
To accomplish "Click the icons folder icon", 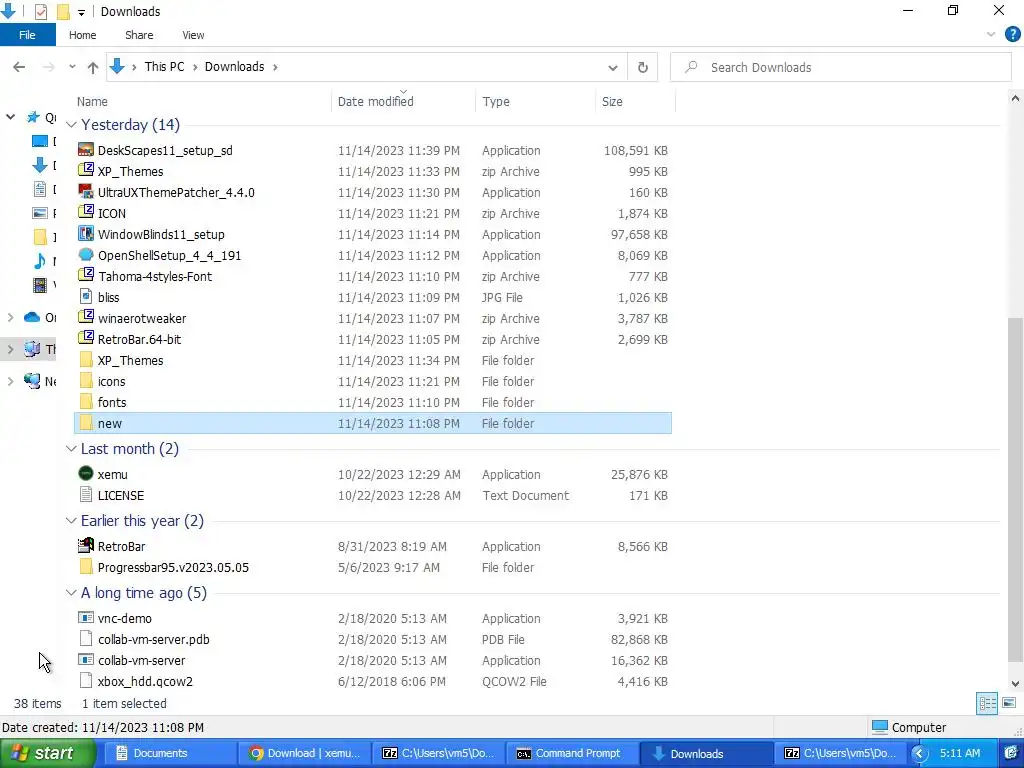I will [x=86, y=381].
